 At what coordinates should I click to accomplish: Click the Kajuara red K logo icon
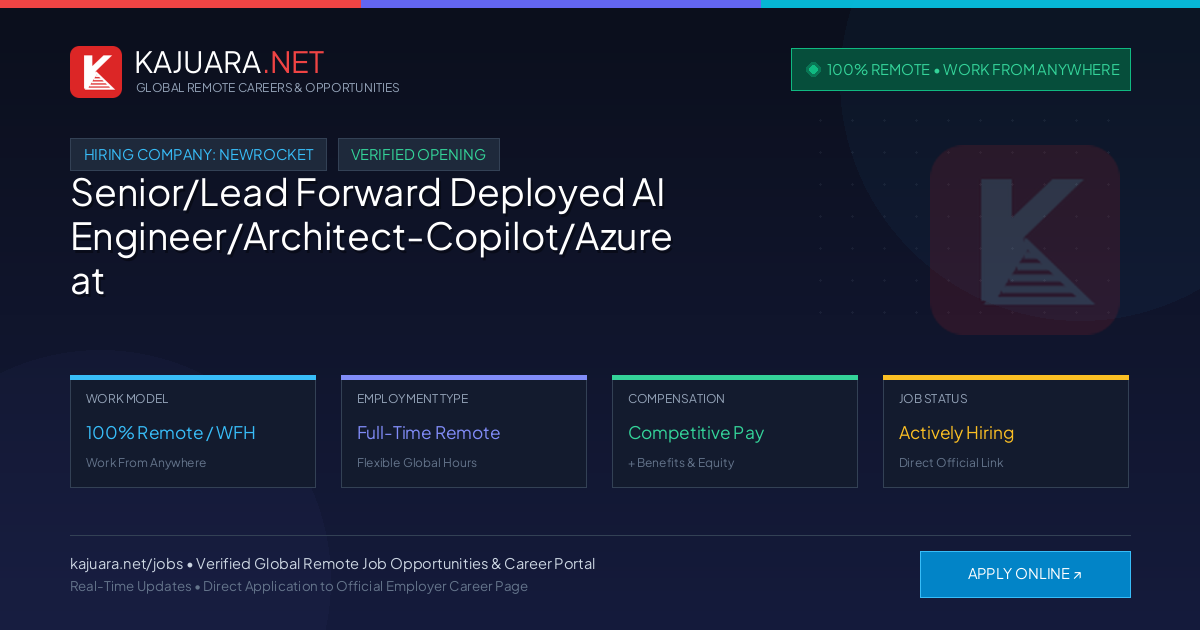click(96, 72)
